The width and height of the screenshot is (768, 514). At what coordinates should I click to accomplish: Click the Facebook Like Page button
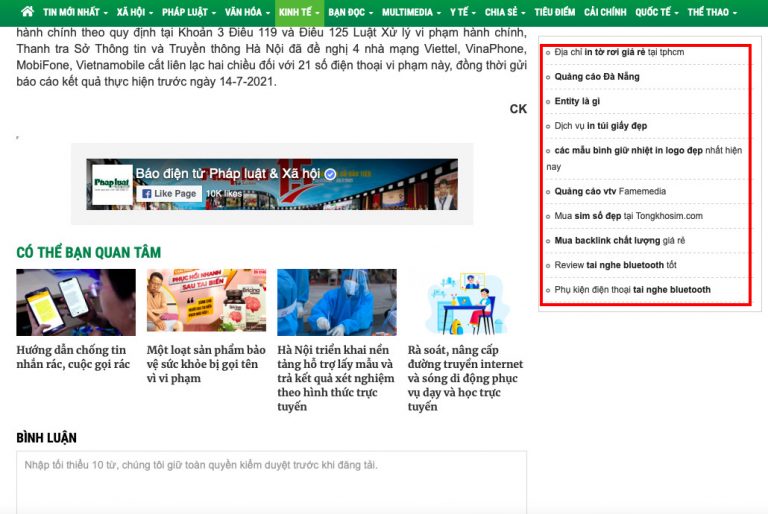(169, 194)
